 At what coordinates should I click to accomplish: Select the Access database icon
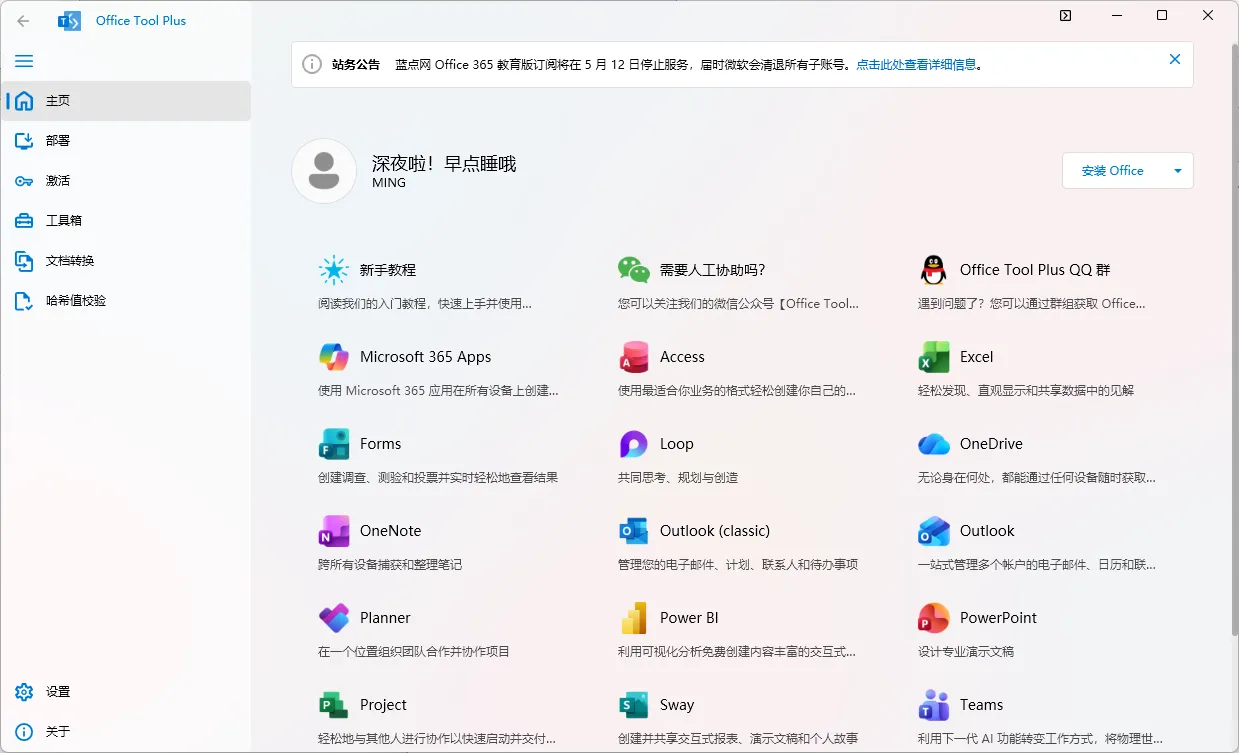coord(633,357)
